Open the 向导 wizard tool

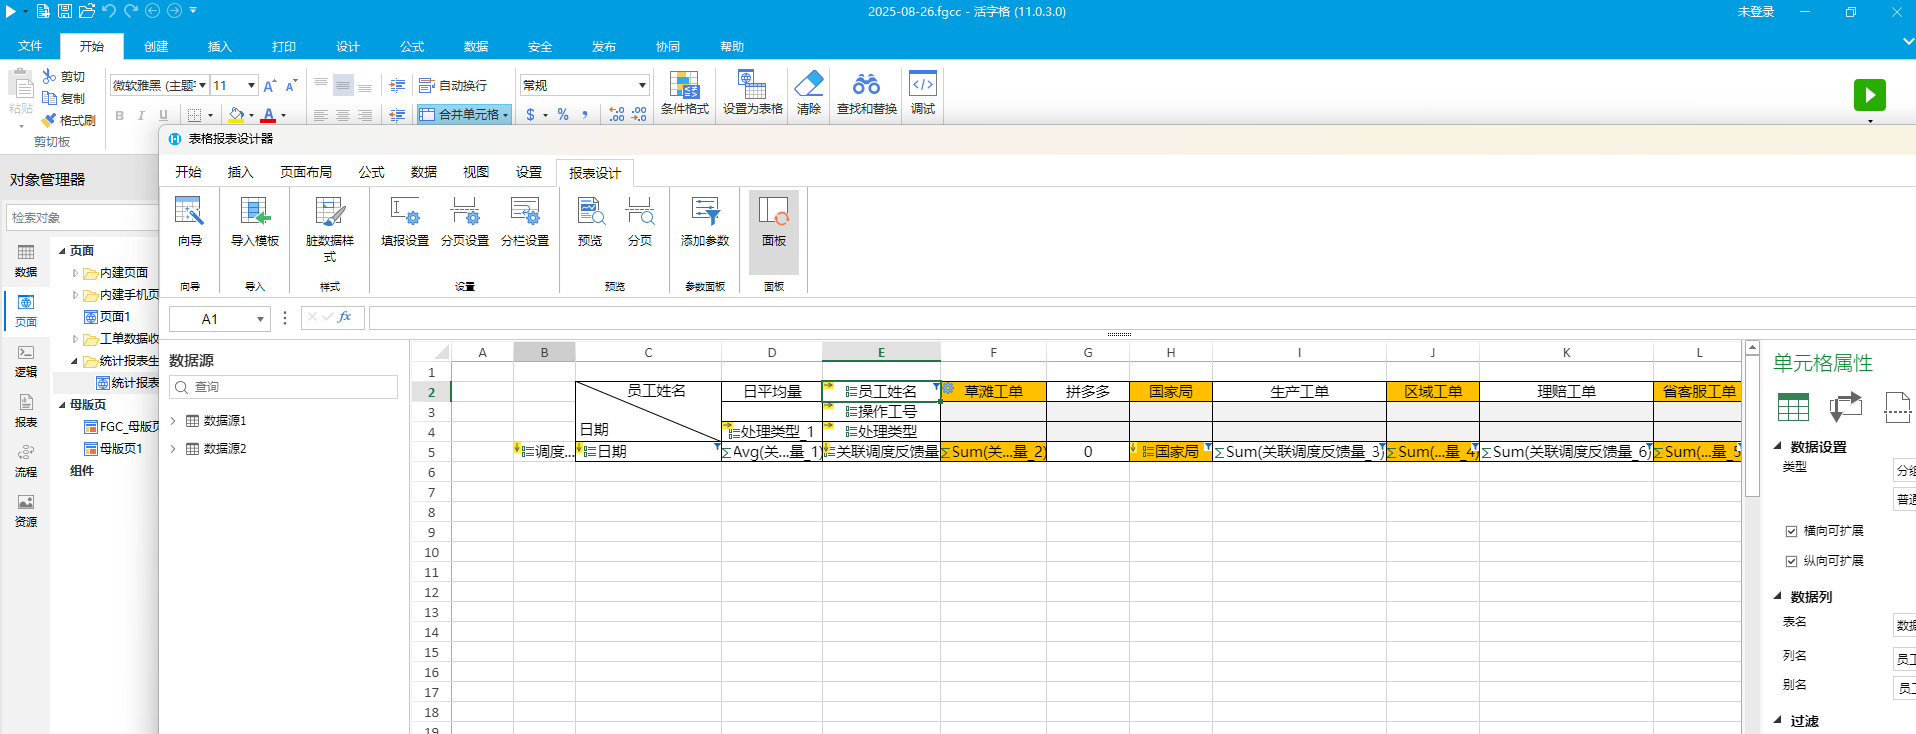189,222
